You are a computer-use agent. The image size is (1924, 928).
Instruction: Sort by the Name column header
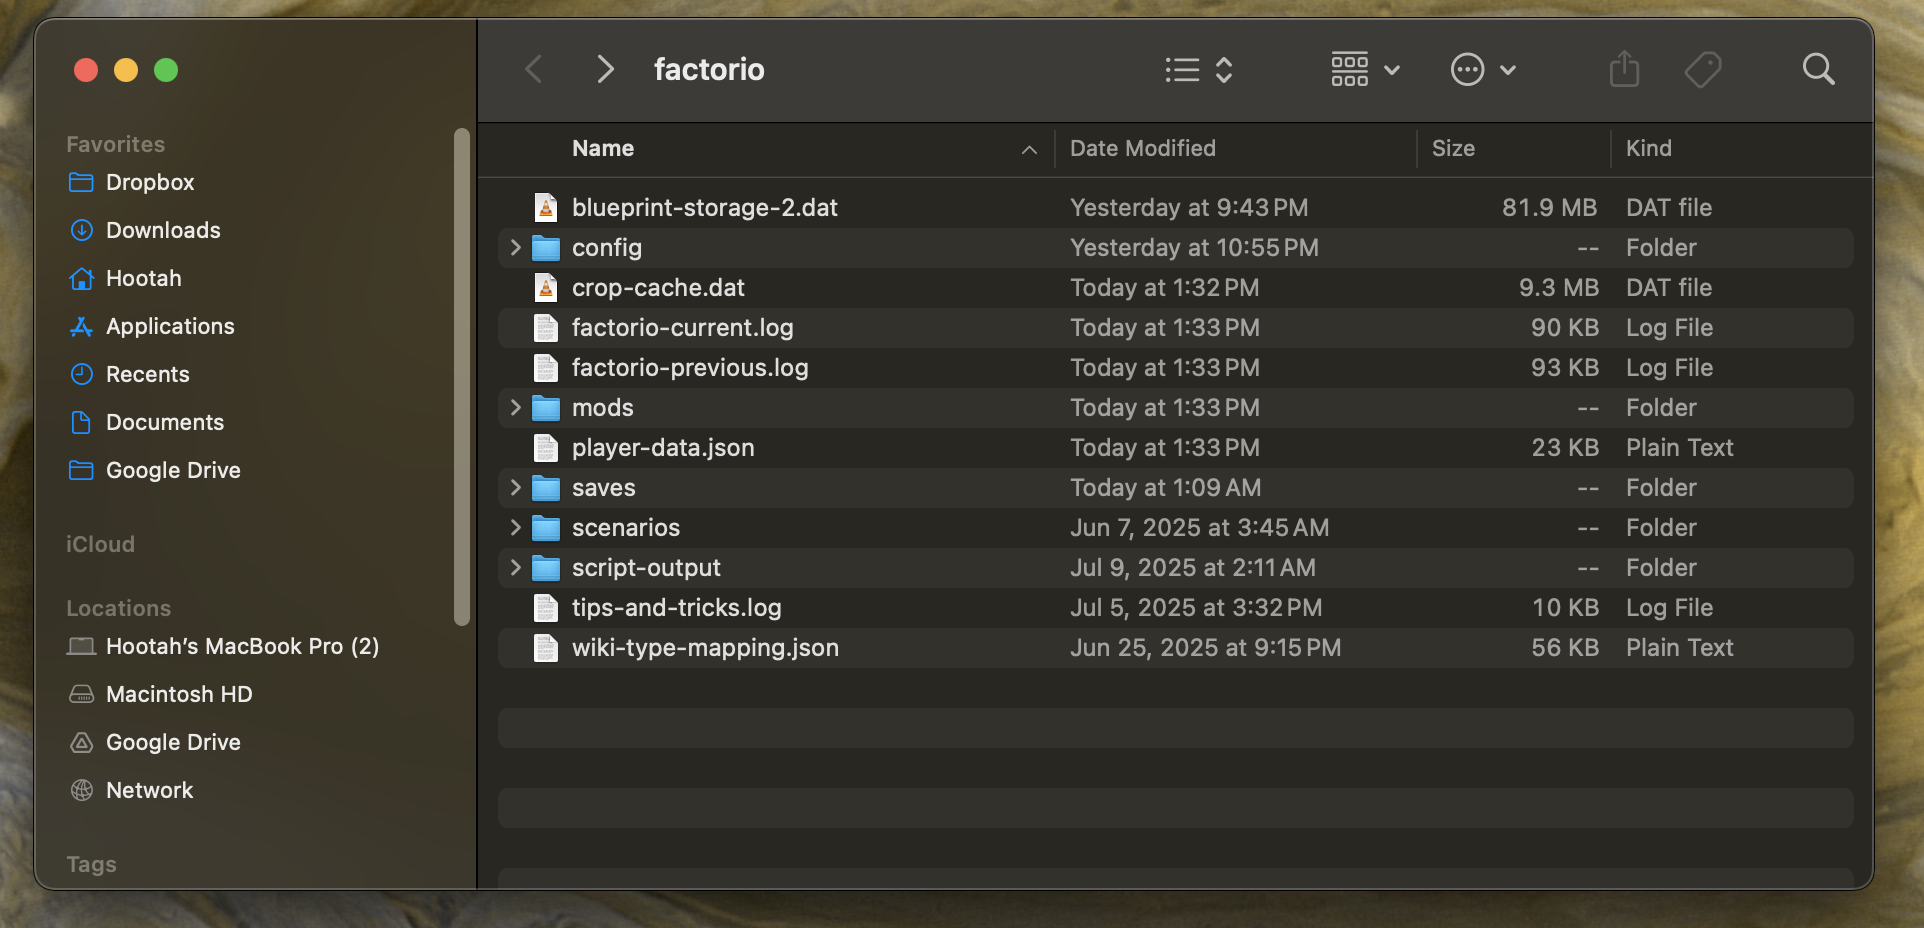603,148
